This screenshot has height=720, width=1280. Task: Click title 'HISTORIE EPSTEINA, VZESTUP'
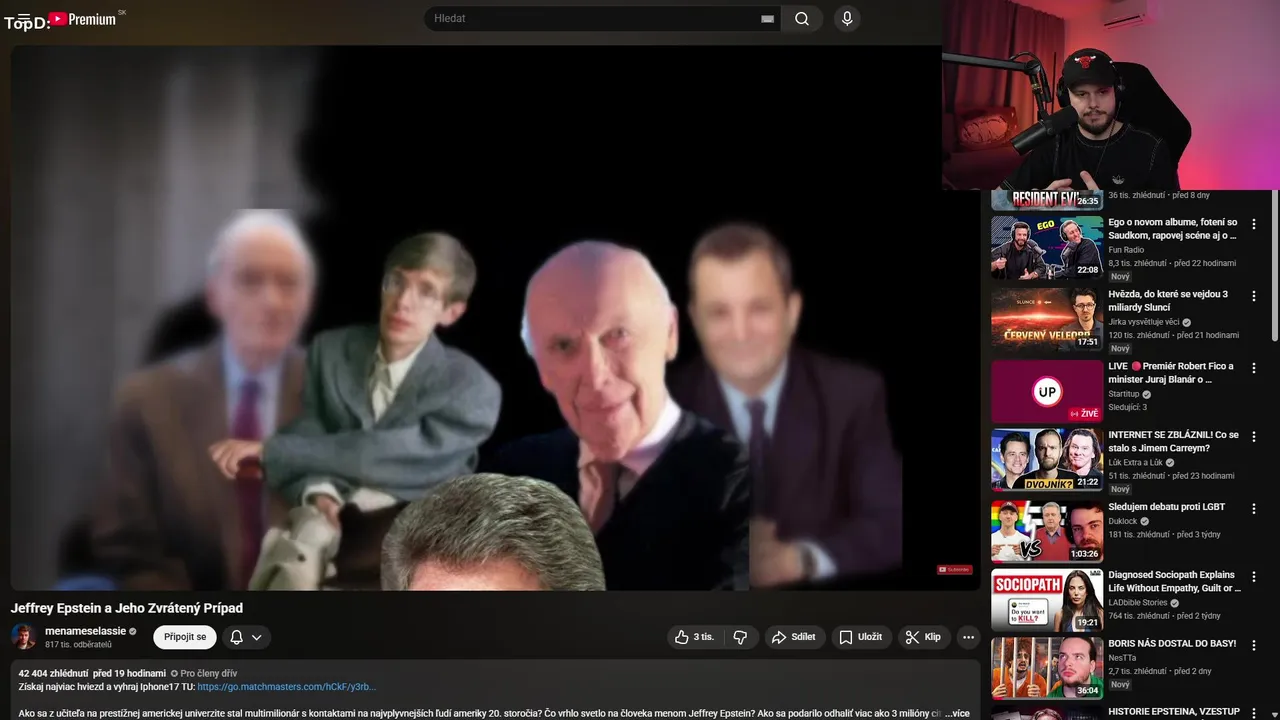pos(1174,712)
